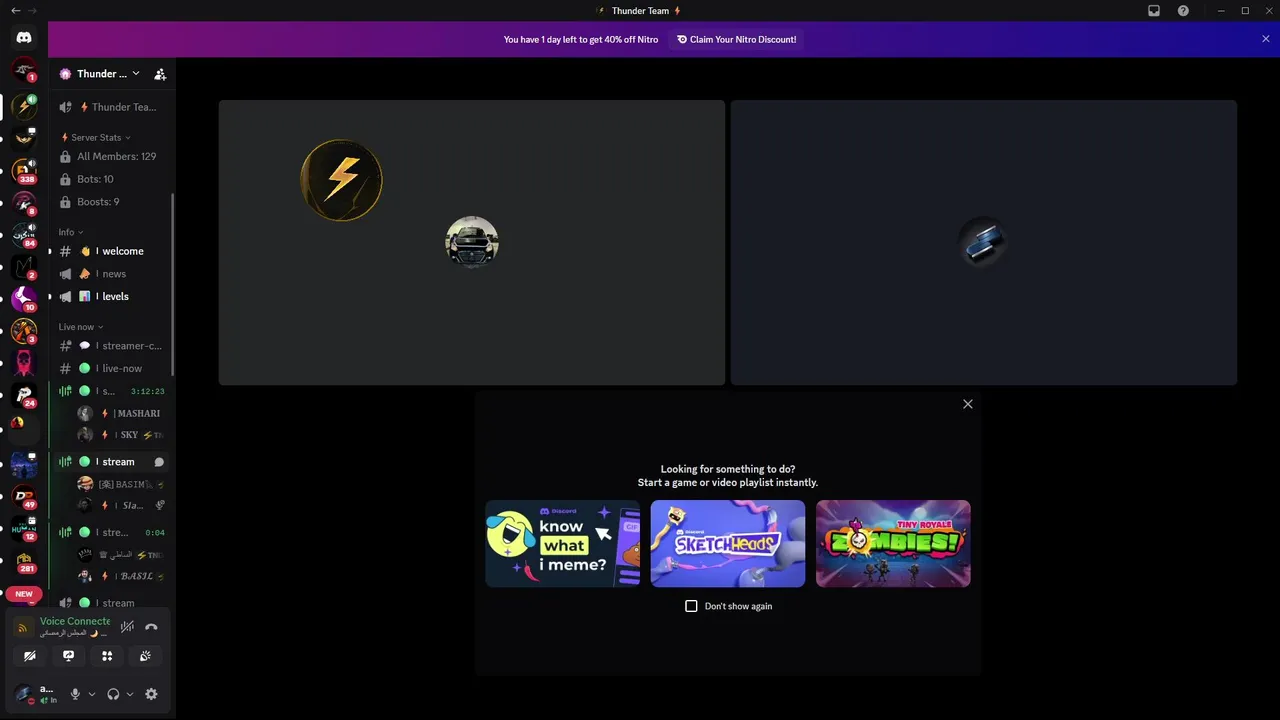Check the Don't show again checkbox
The image size is (1280, 720).
[691, 606]
